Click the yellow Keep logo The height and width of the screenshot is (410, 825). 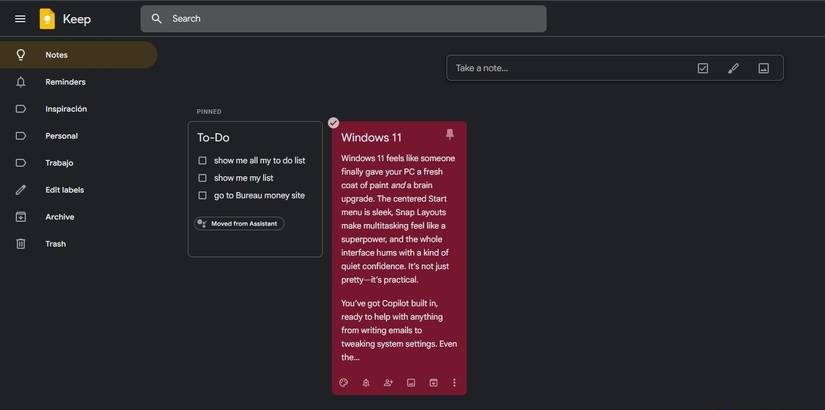(47, 19)
